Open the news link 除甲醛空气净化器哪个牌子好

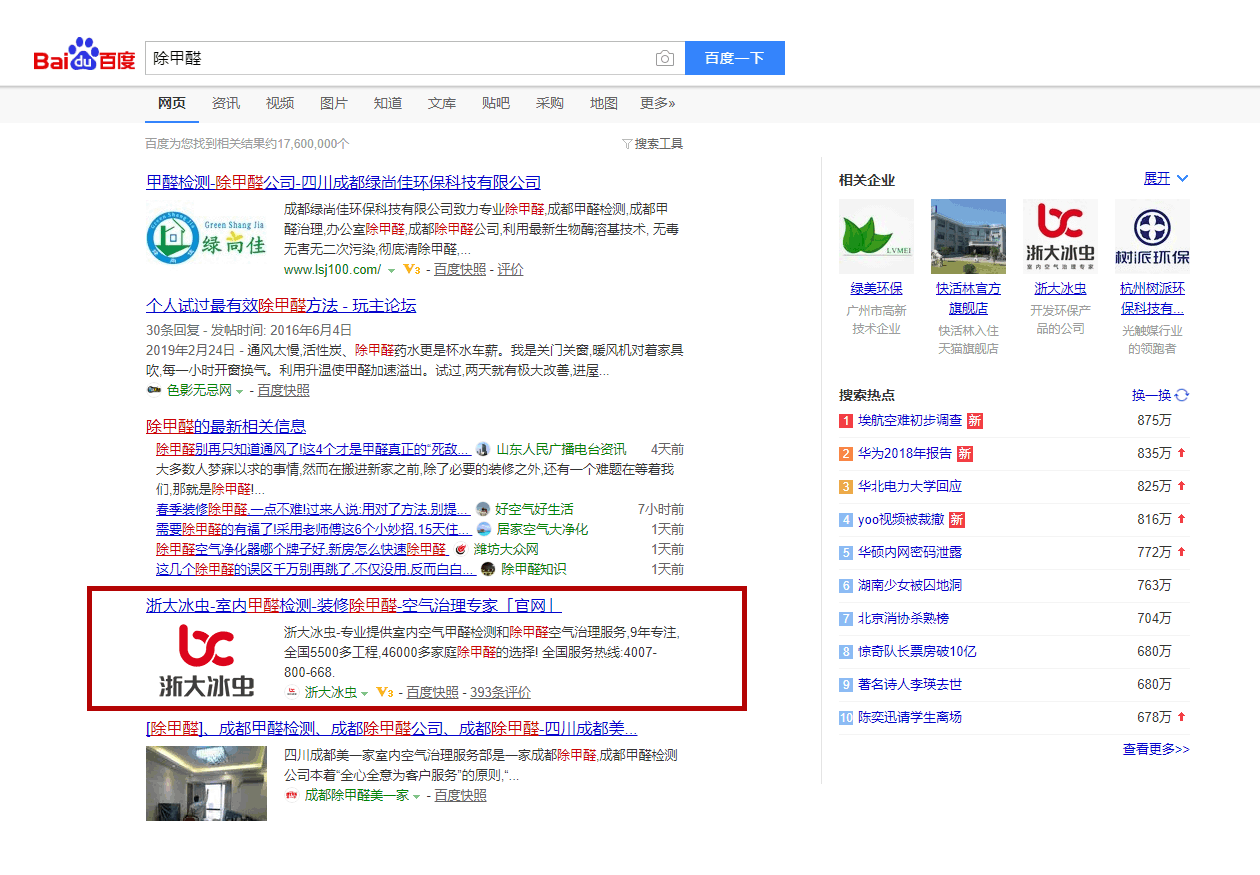tap(301, 549)
